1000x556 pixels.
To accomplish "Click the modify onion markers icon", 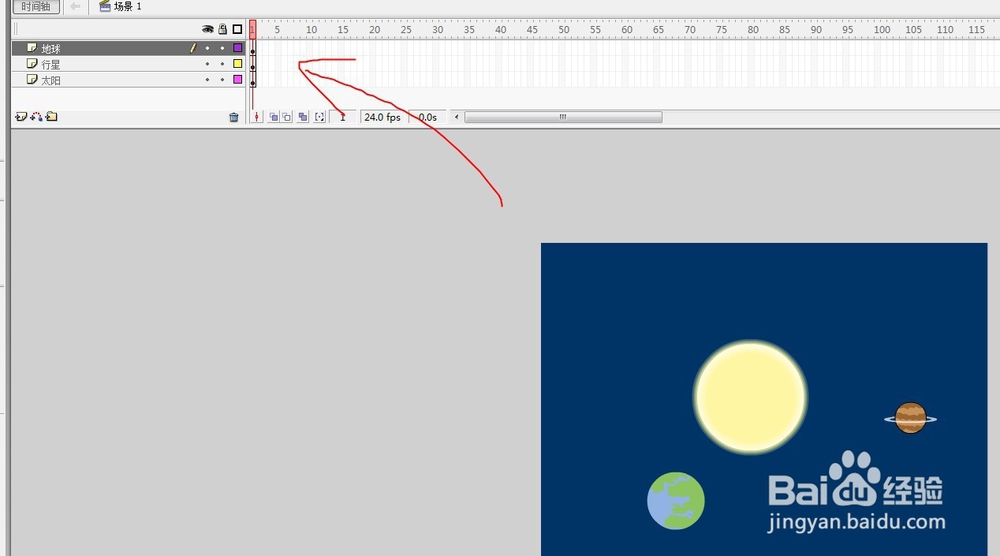I will click(320, 117).
